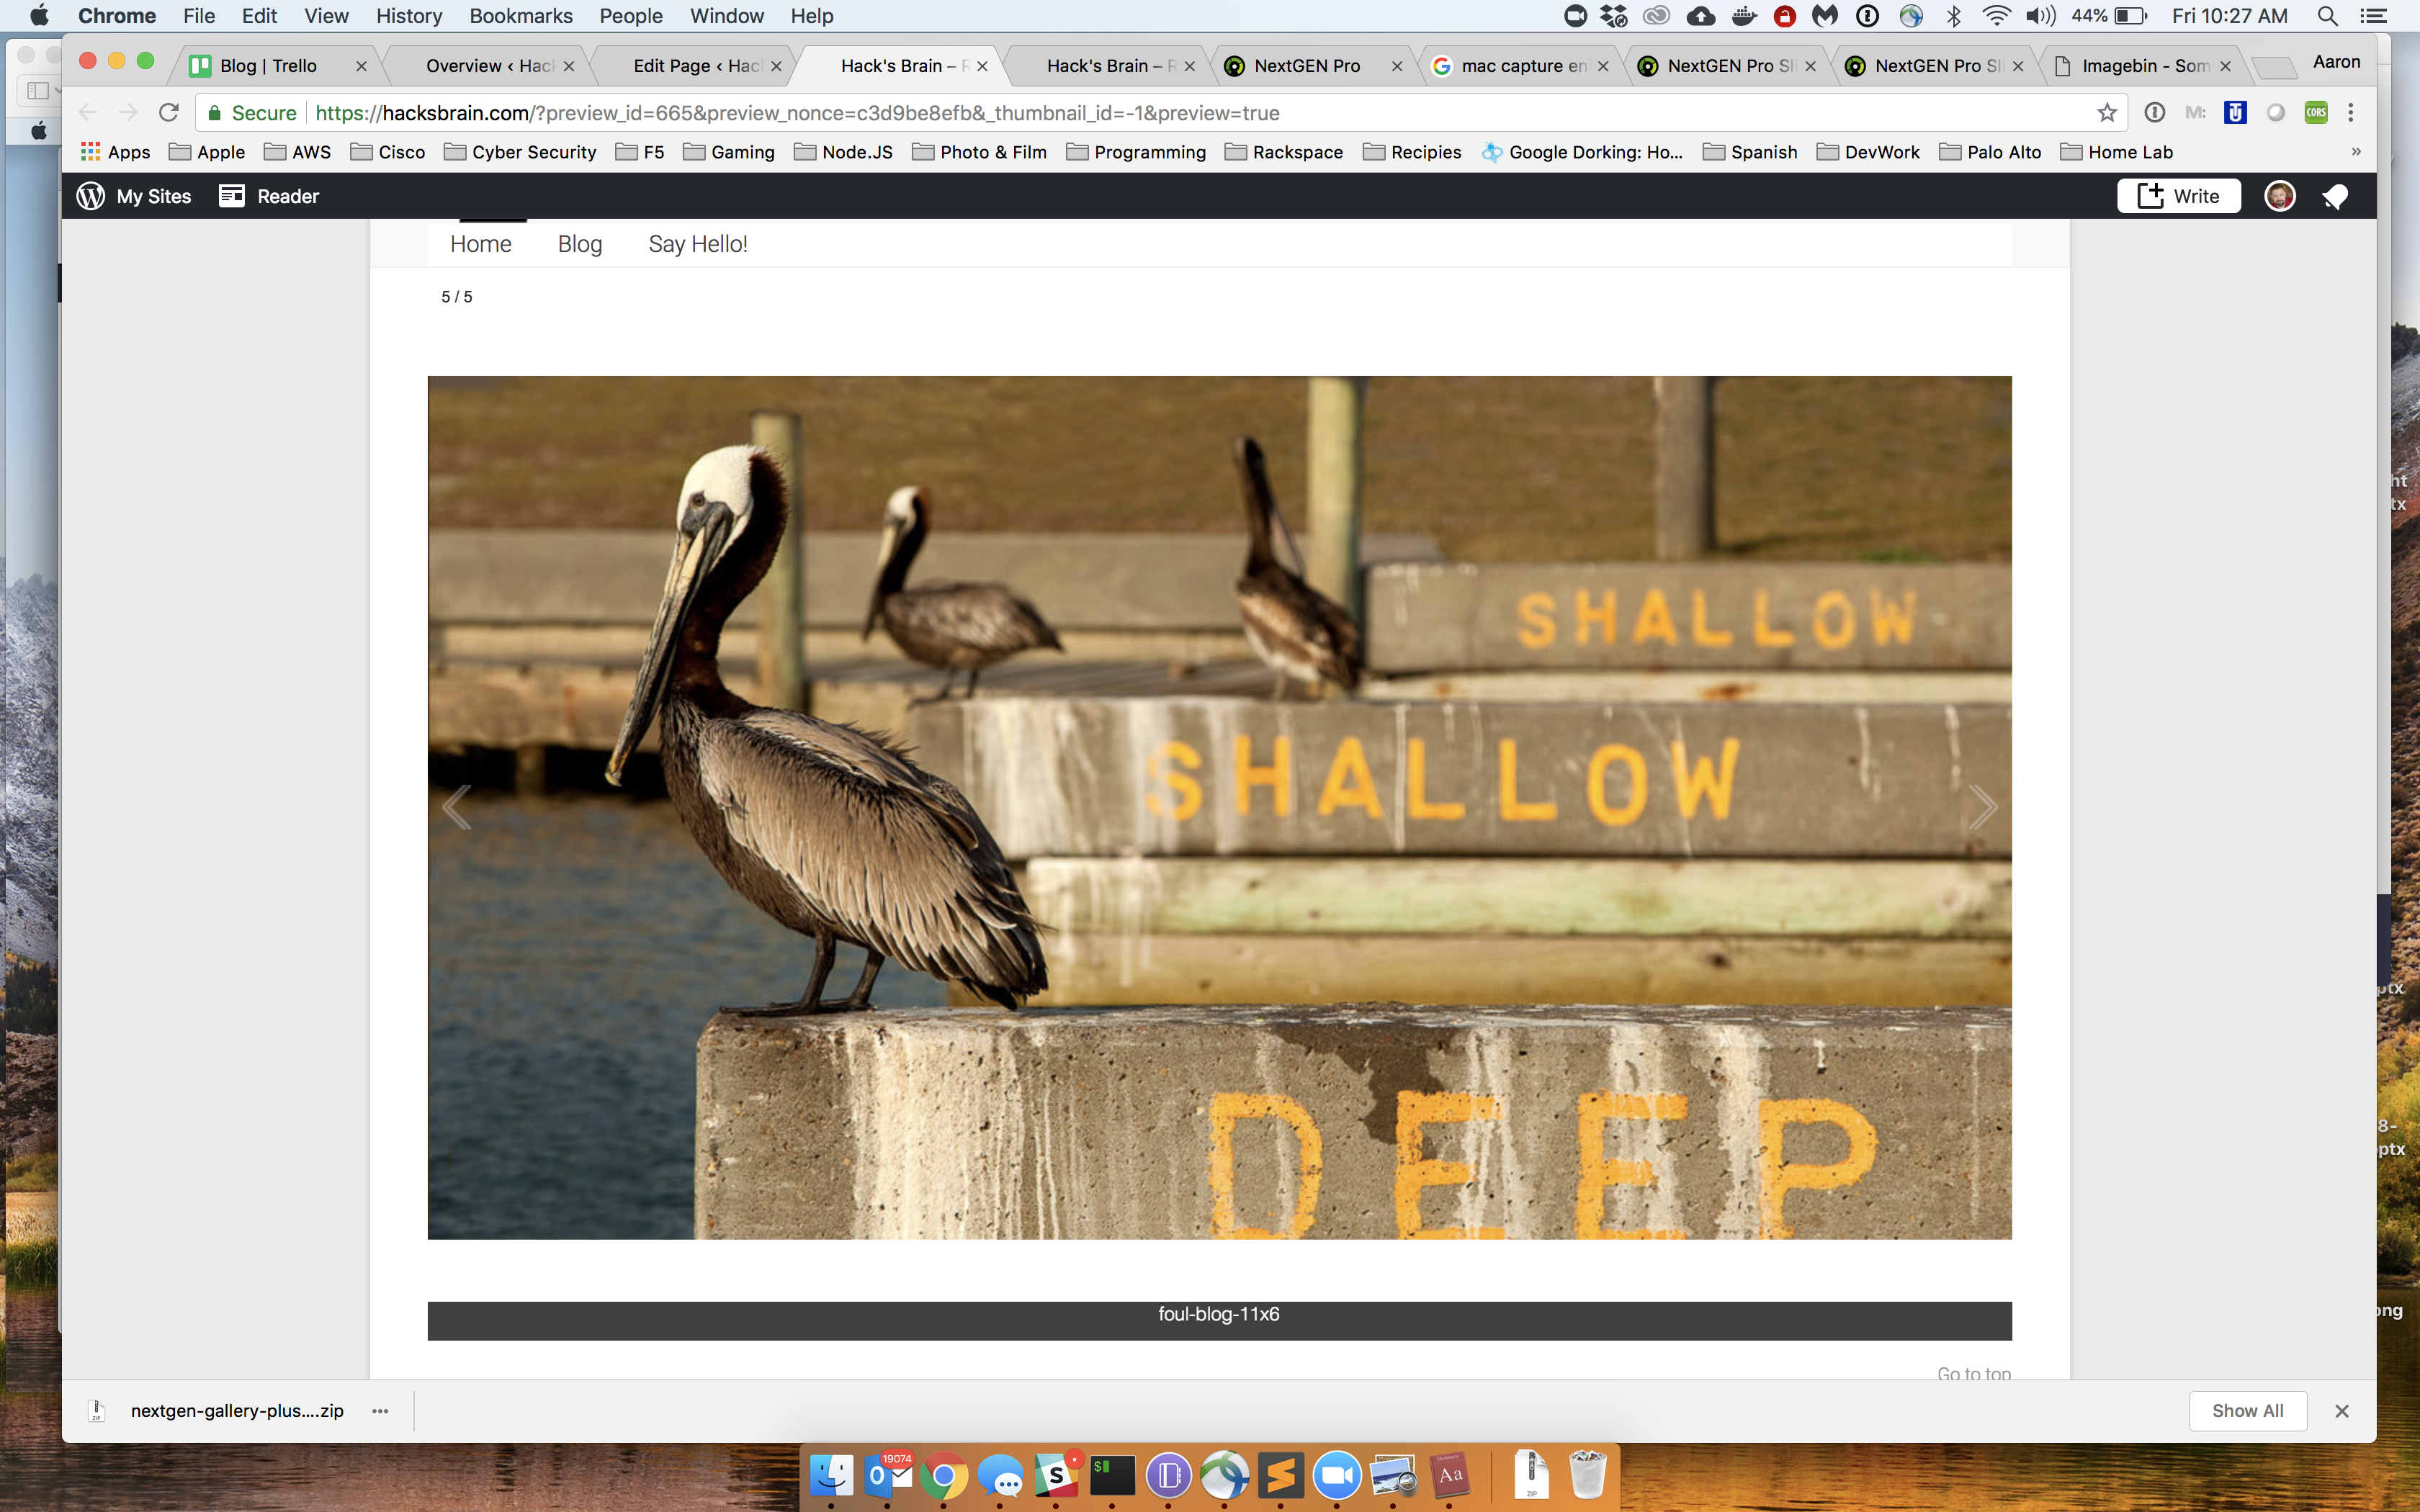
Task: Close the downloads bar
Action: pos(2341,1410)
